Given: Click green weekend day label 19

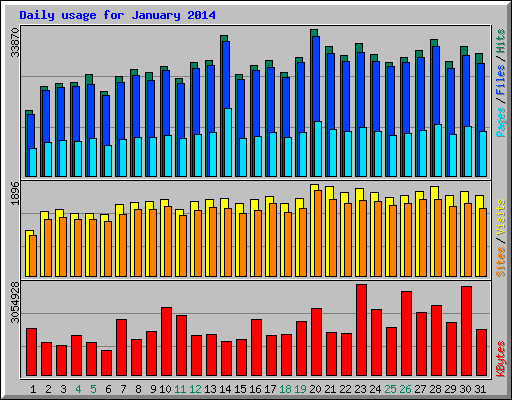Looking at the screenshot, I should 300,389.
